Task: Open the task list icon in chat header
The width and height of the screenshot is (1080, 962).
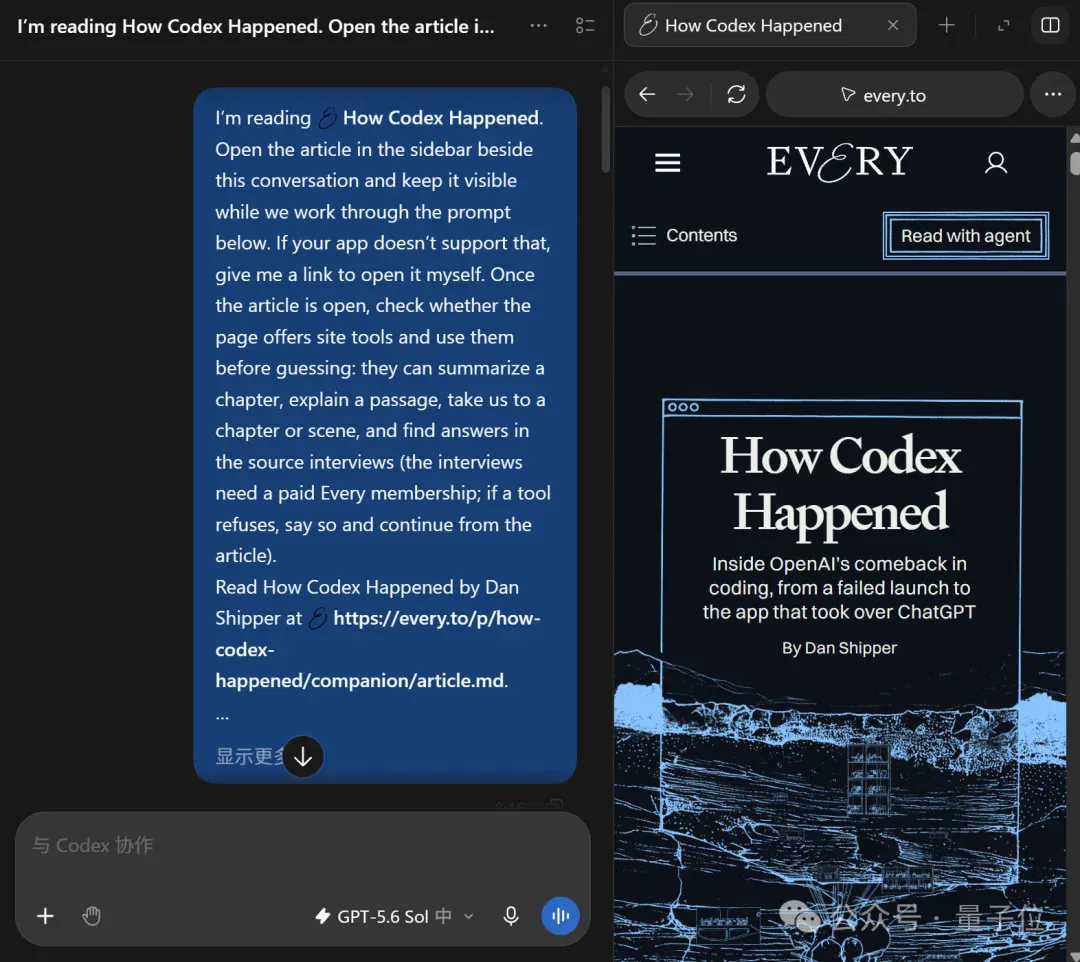Action: [x=585, y=26]
